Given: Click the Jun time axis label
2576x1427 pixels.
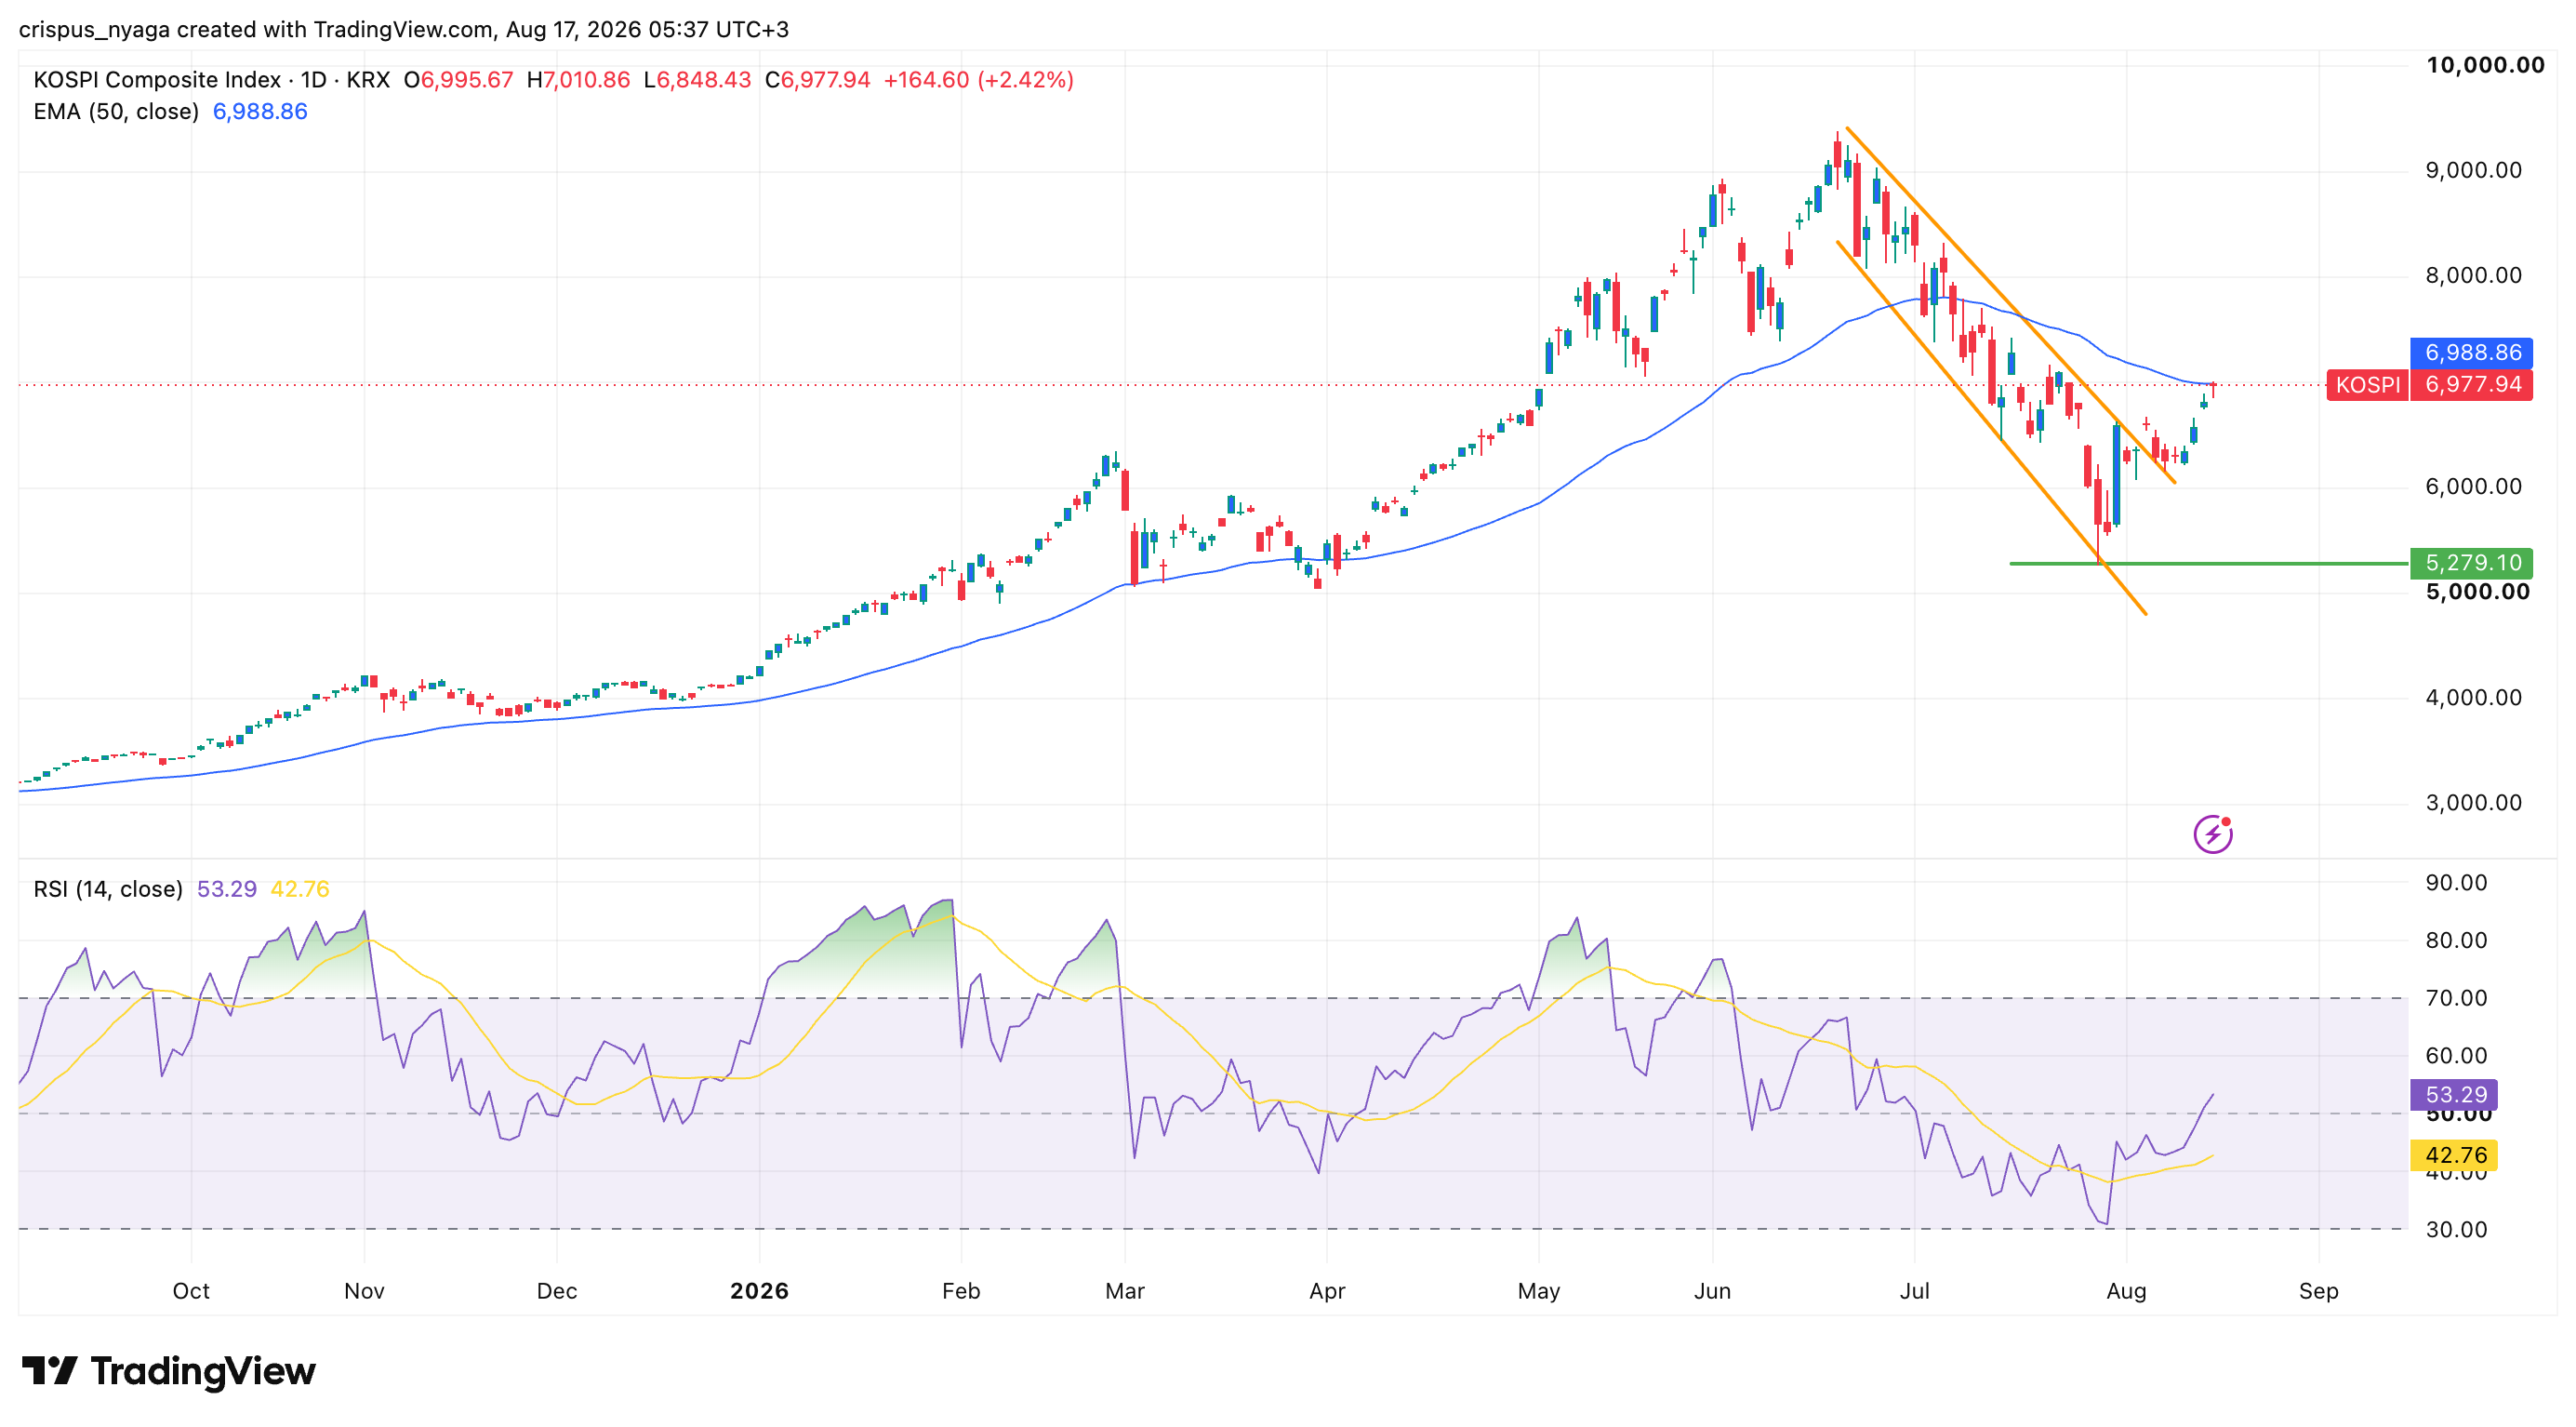Looking at the screenshot, I should [x=1712, y=1291].
